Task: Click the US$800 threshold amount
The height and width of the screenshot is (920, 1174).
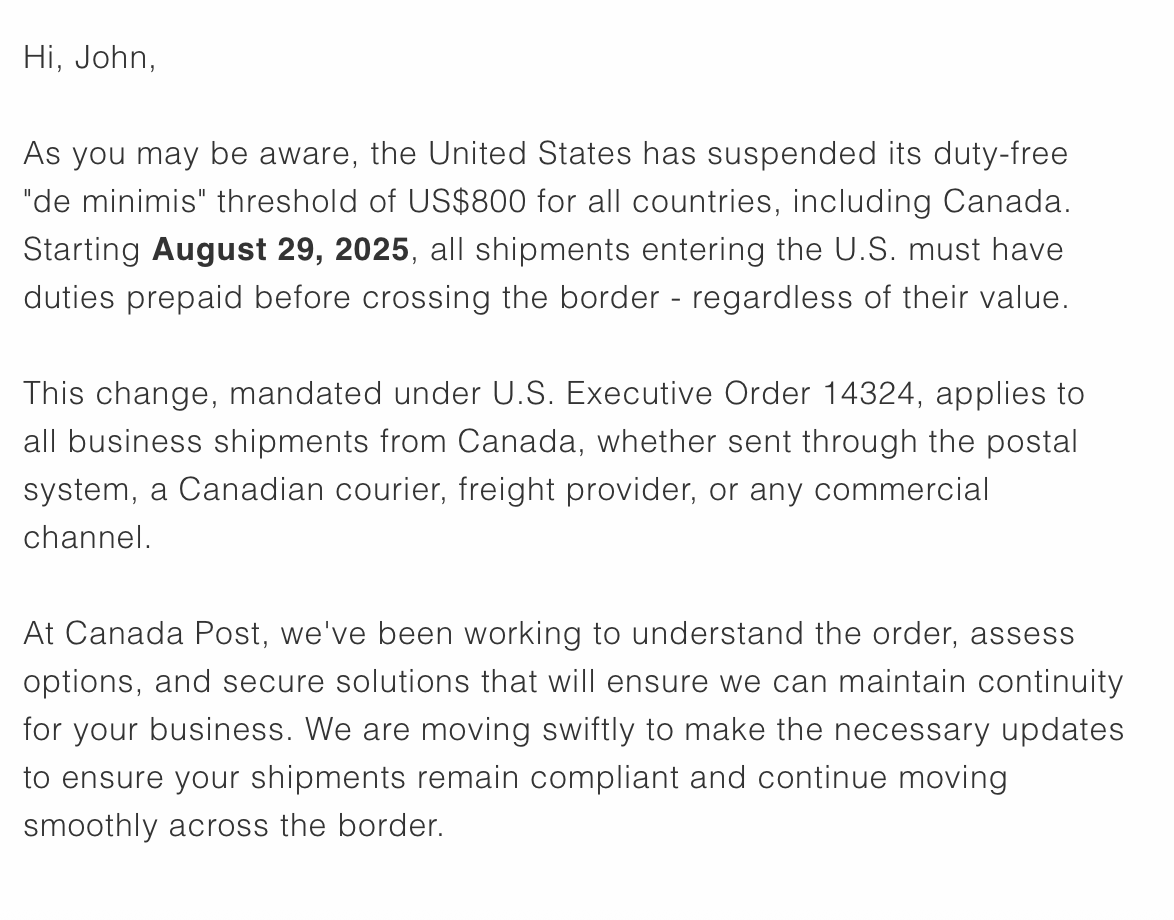Action: tap(467, 201)
